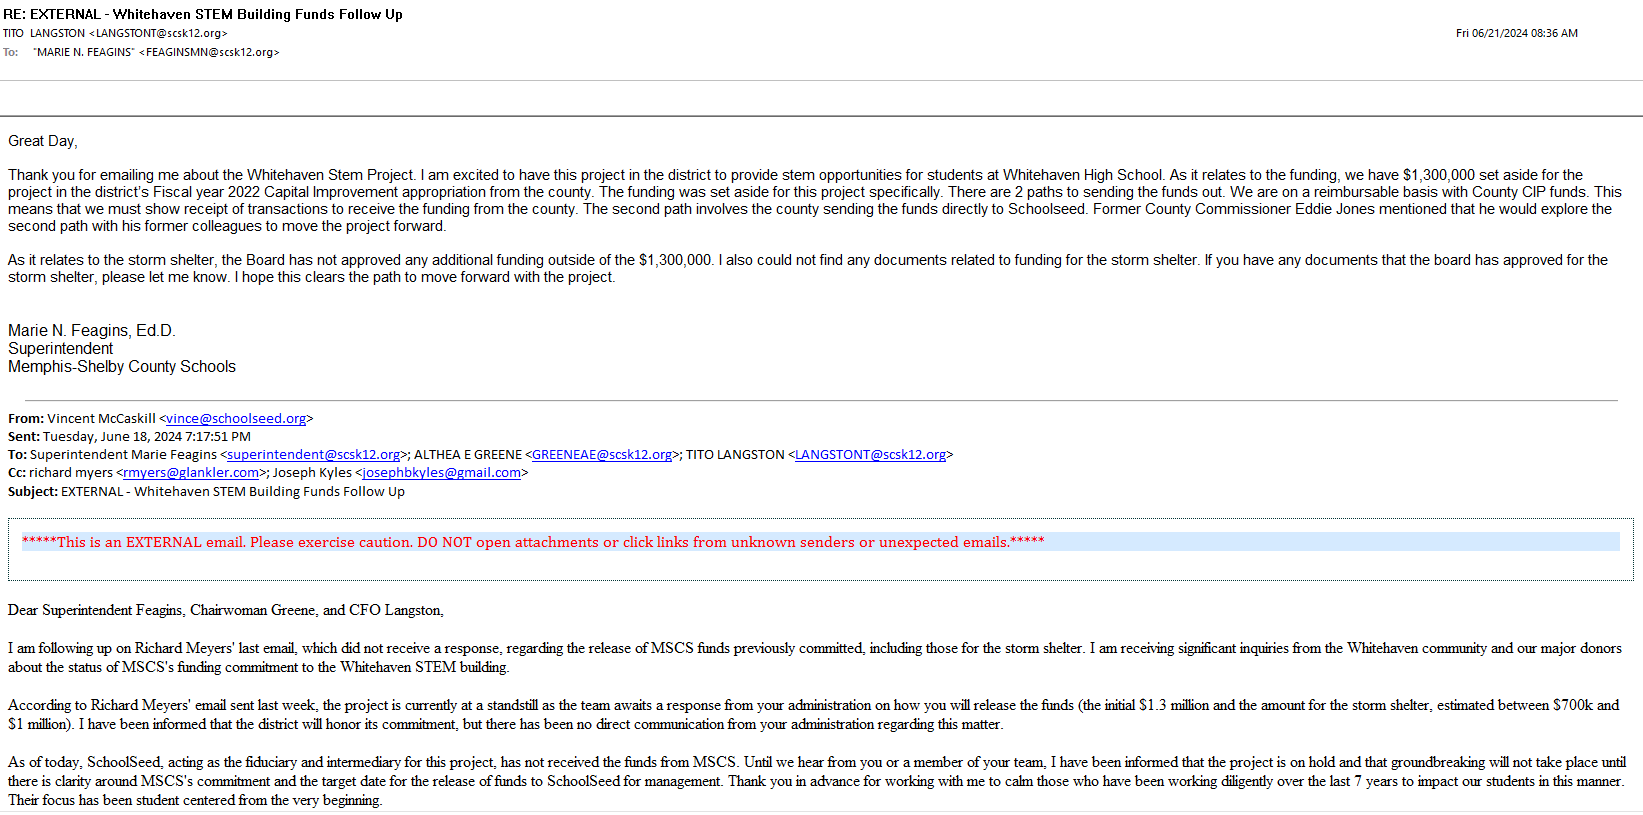
Task: Open the superintendent@scsk12.org address link
Action: point(313,455)
